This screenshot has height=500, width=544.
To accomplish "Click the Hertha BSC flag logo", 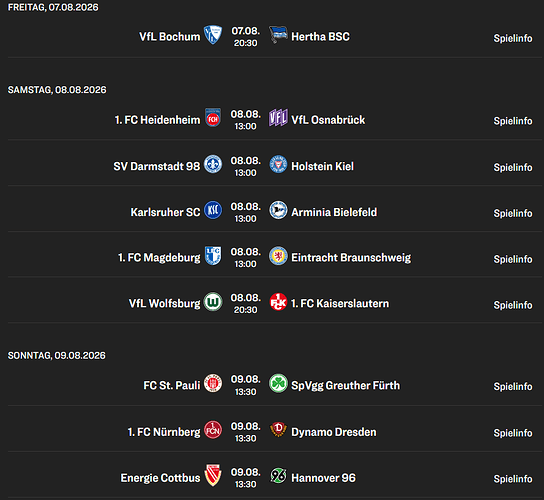I will click(278, 35).
